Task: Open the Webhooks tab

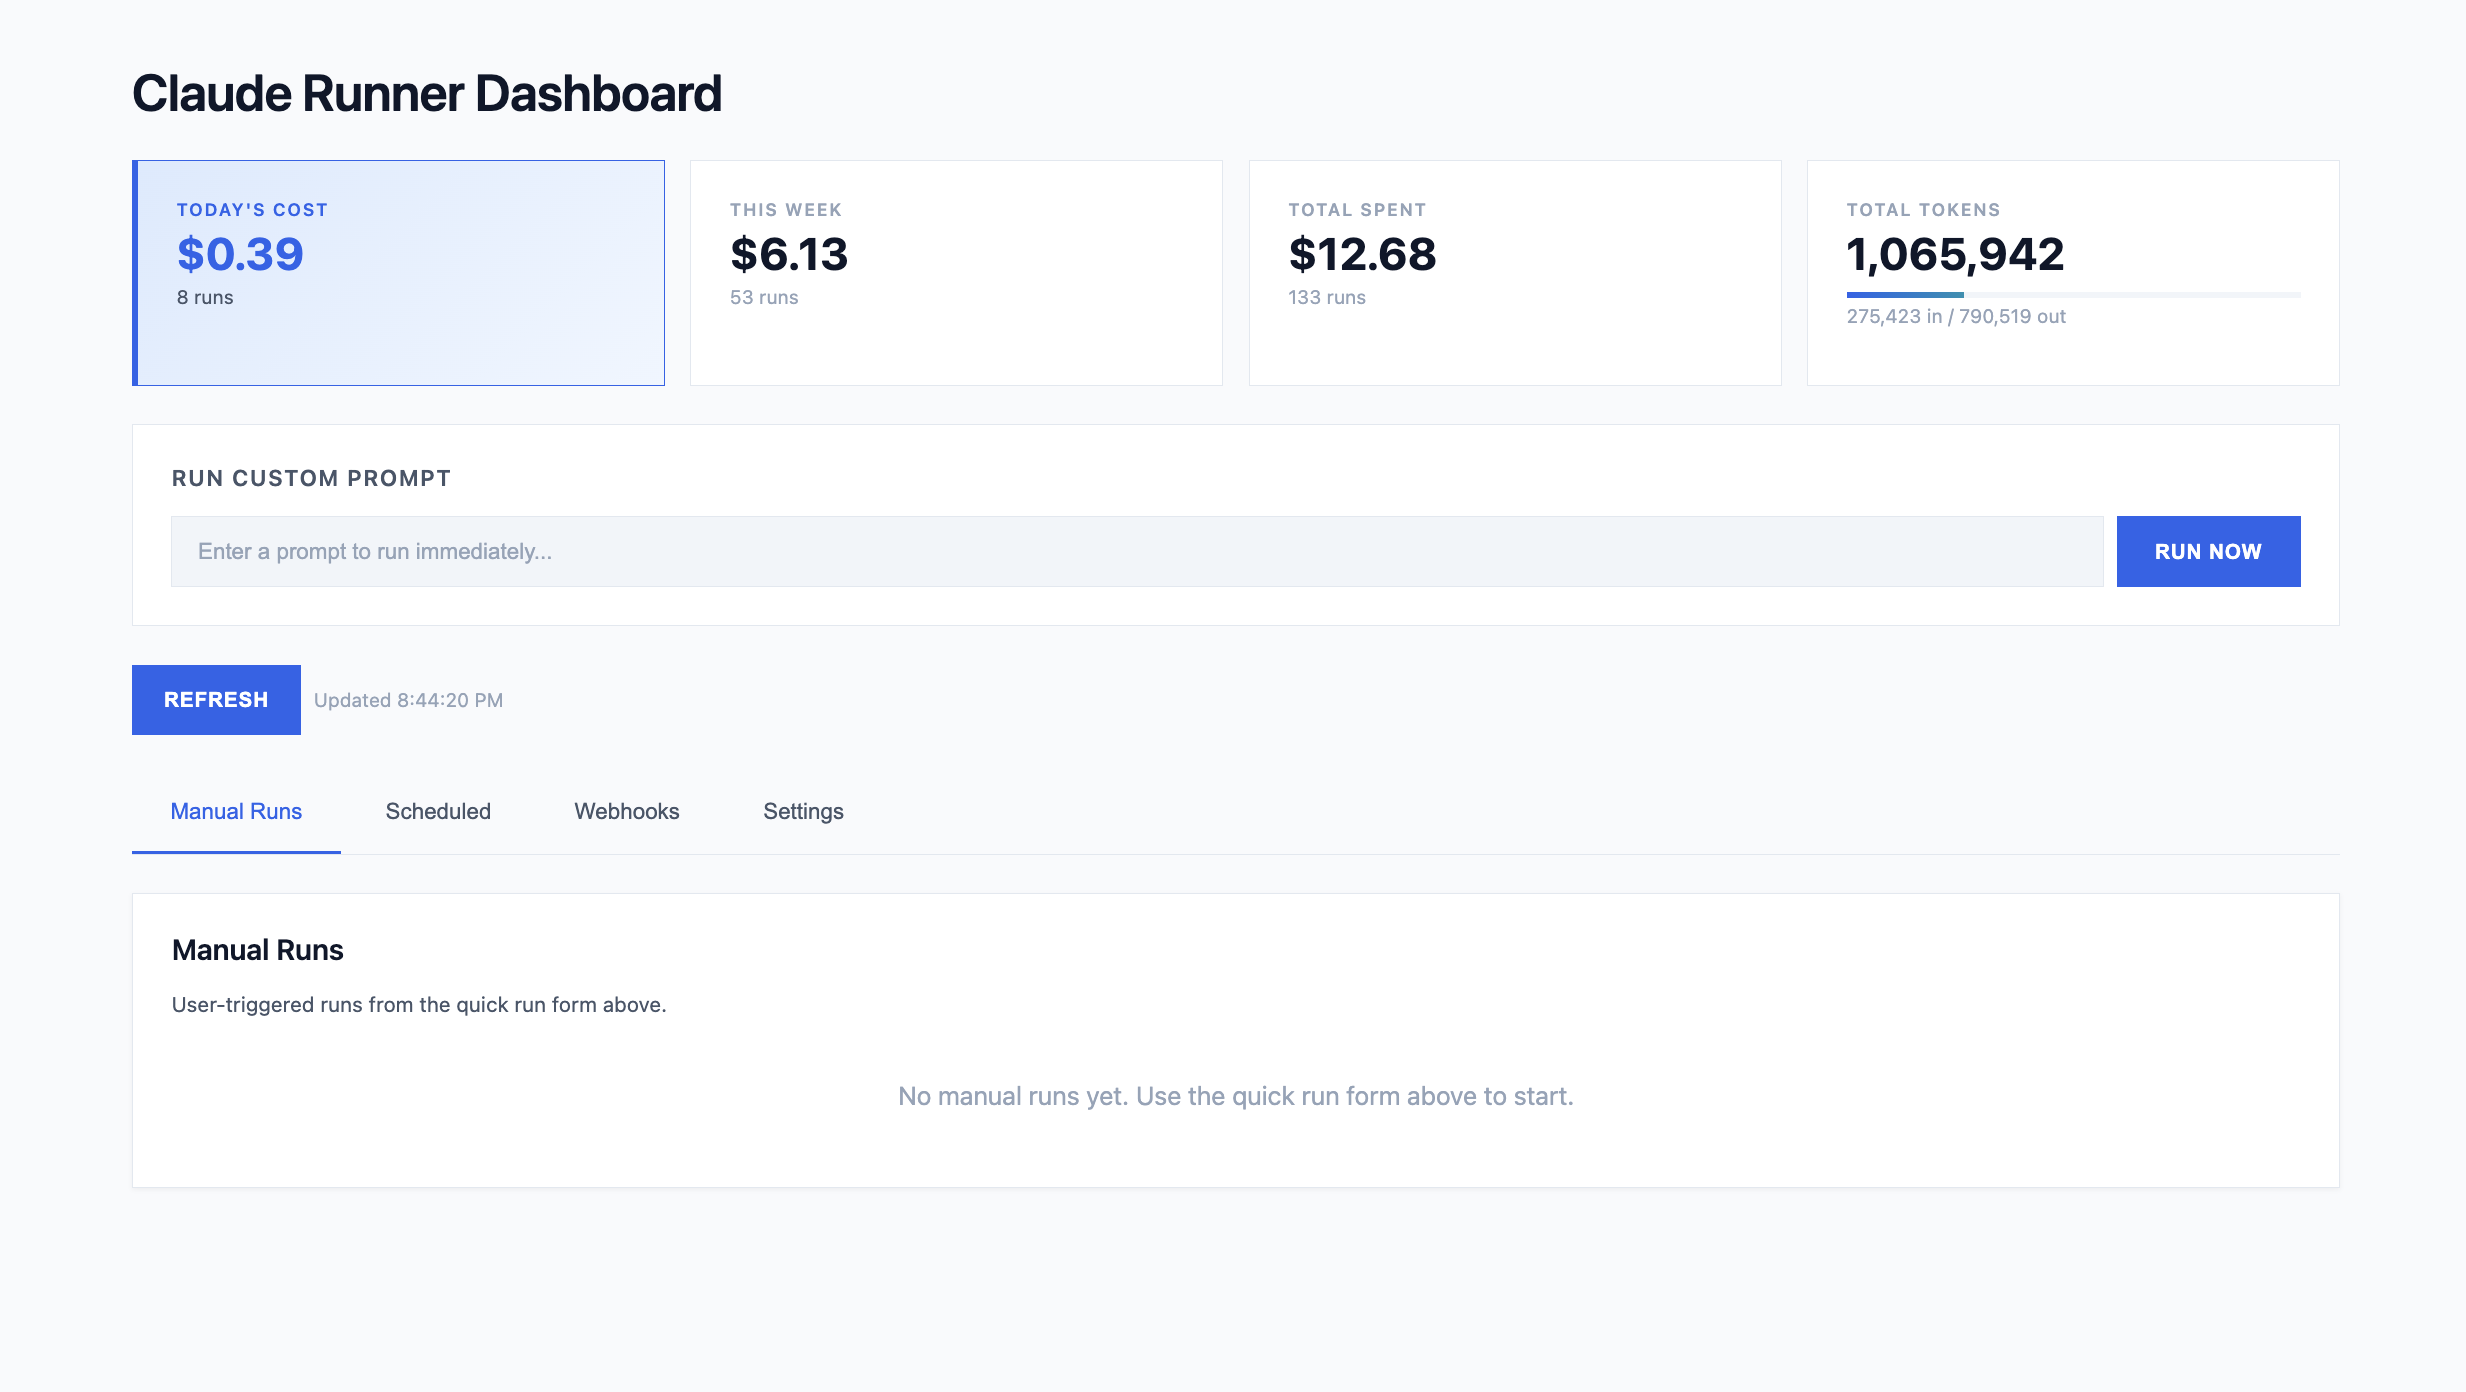Action: click(626, 811)
